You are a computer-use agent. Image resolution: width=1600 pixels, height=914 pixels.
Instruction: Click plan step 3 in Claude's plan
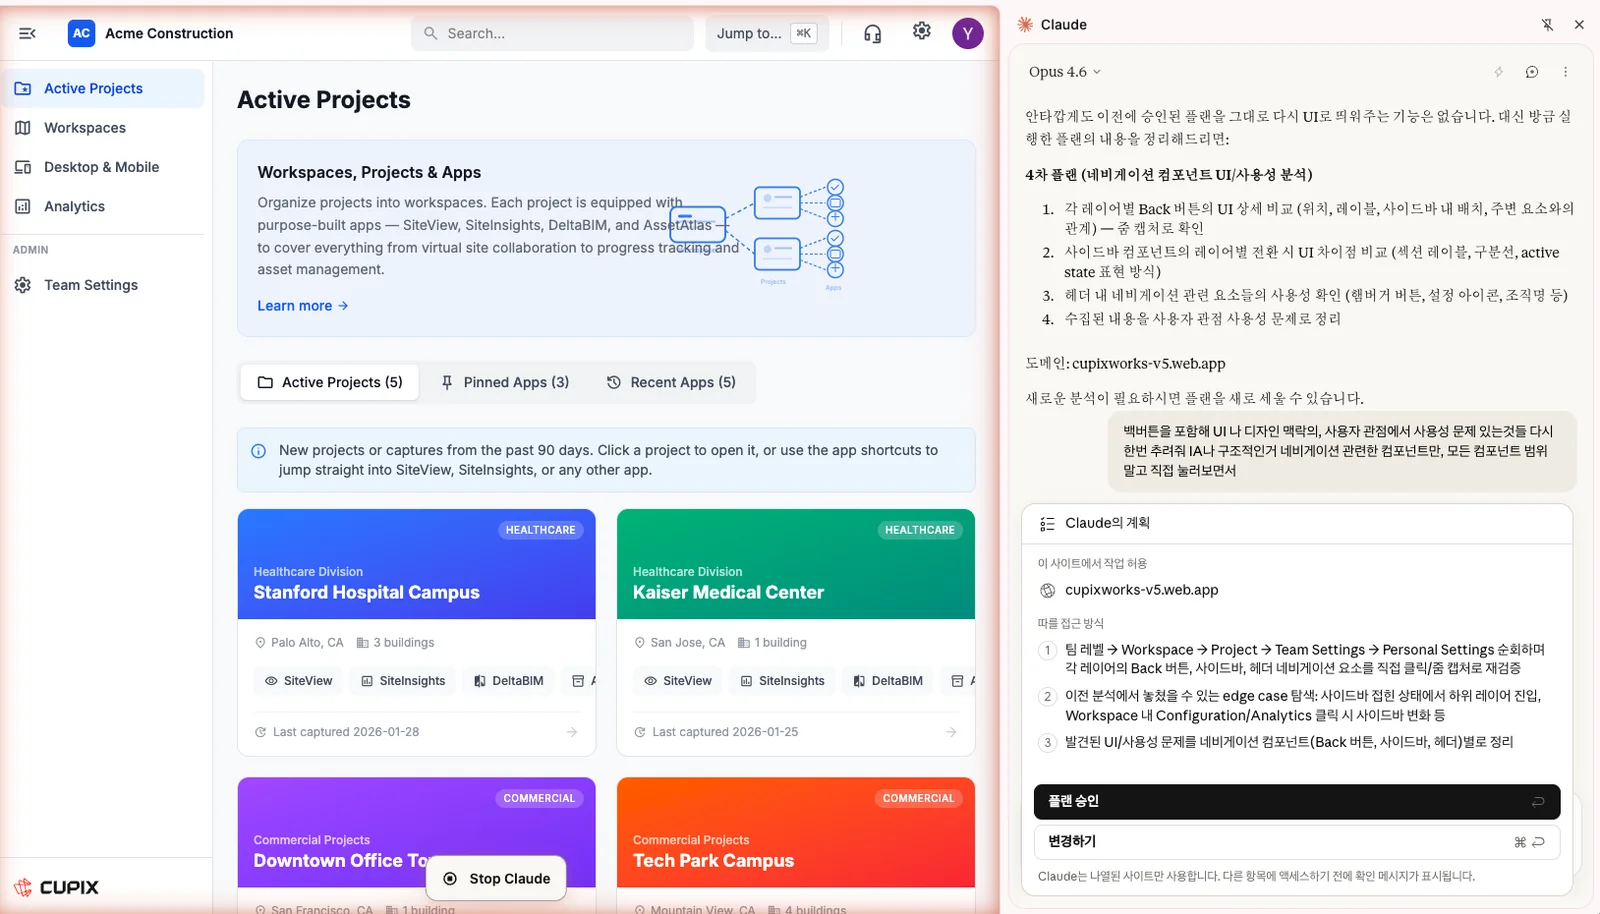pyautogui.click(x=1276, y=742)
